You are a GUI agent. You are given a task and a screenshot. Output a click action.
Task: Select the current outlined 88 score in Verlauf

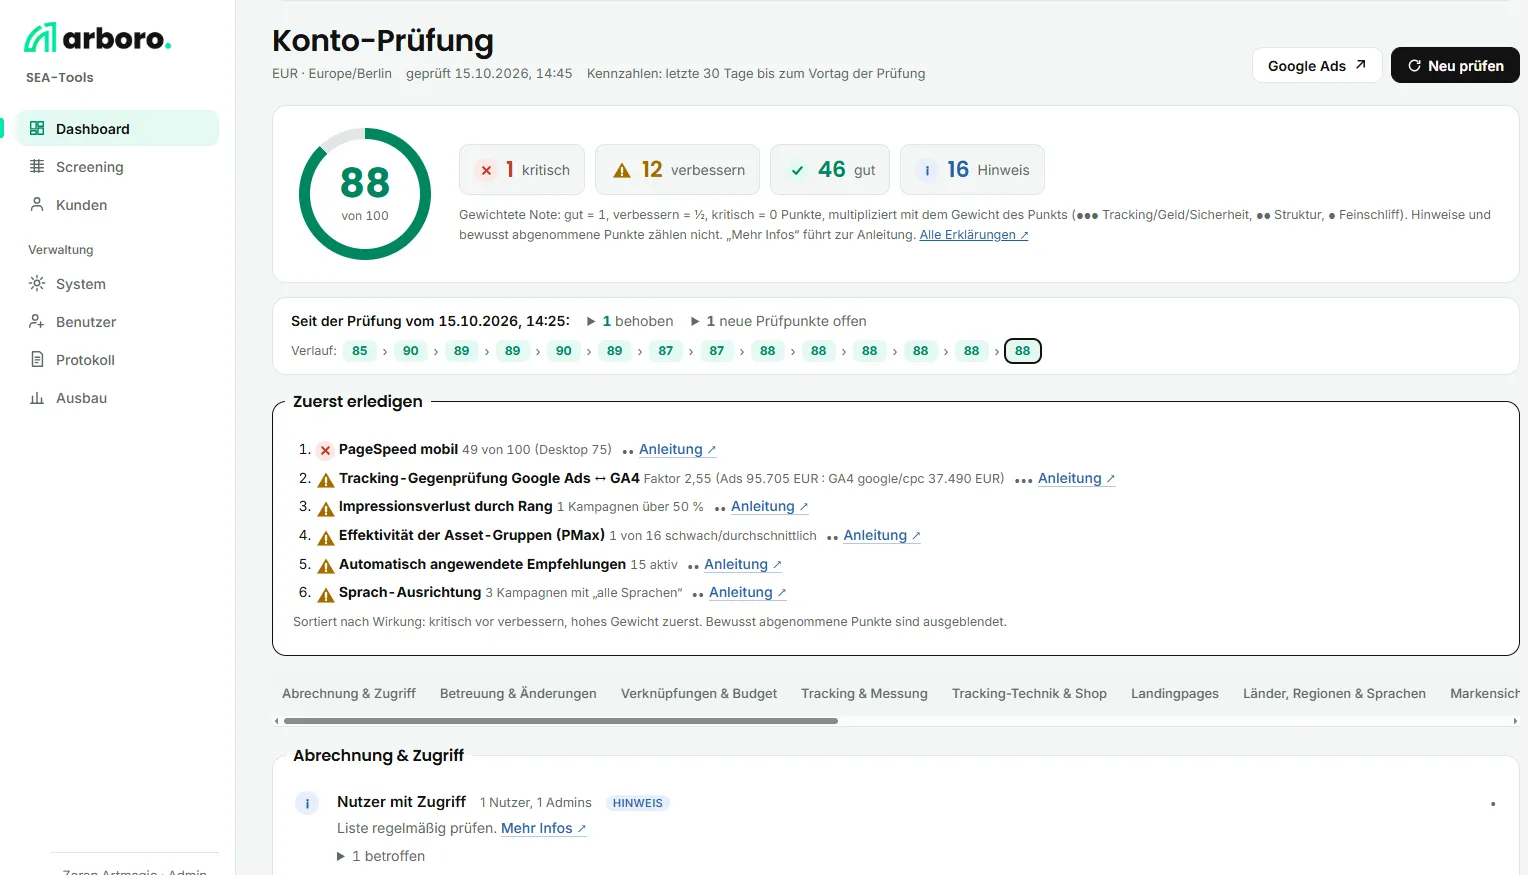coord(1022,351)
